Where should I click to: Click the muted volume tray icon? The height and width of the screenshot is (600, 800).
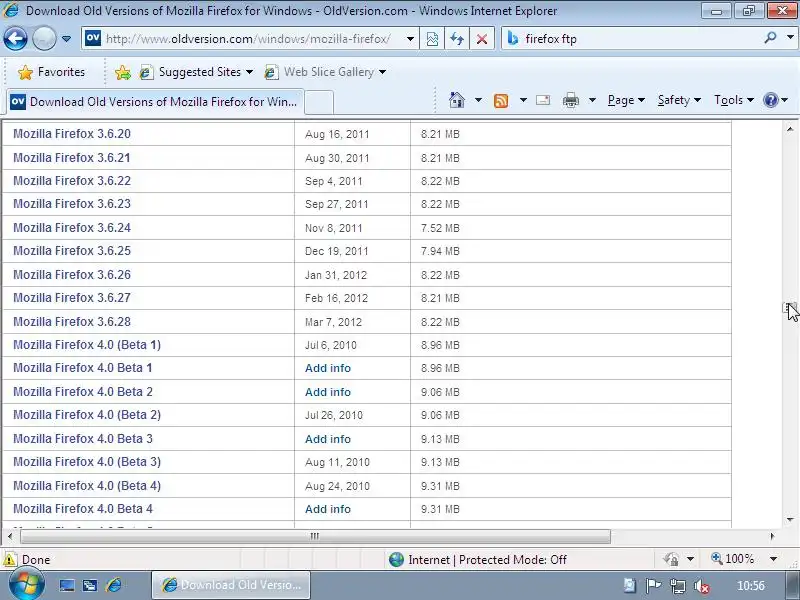point(702,586)
